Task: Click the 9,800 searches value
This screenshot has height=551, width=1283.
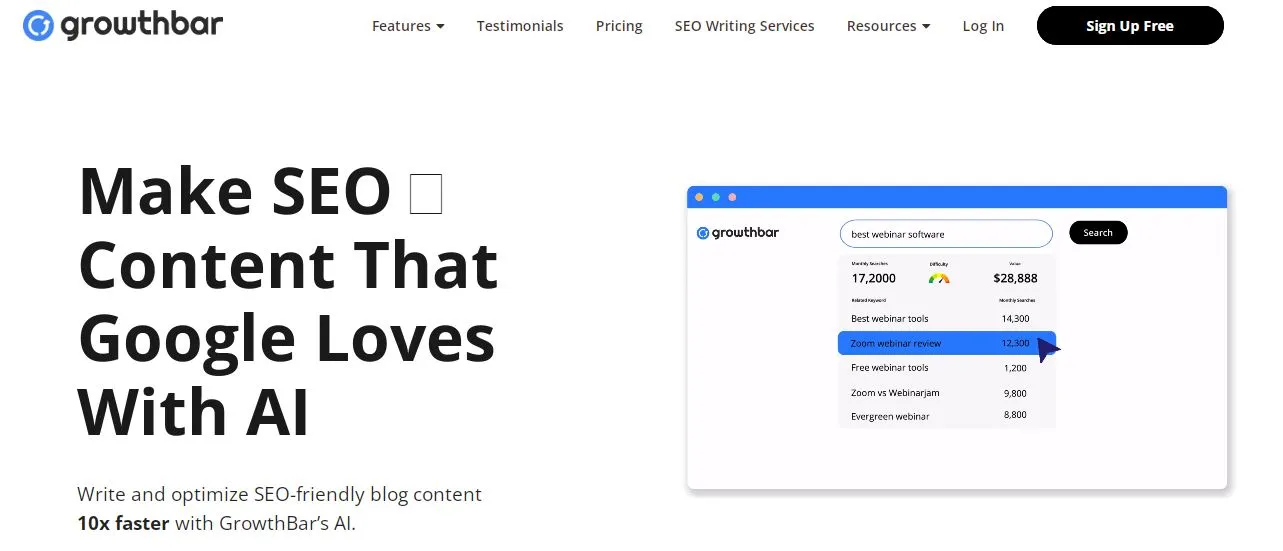Action: [1015, 393]
